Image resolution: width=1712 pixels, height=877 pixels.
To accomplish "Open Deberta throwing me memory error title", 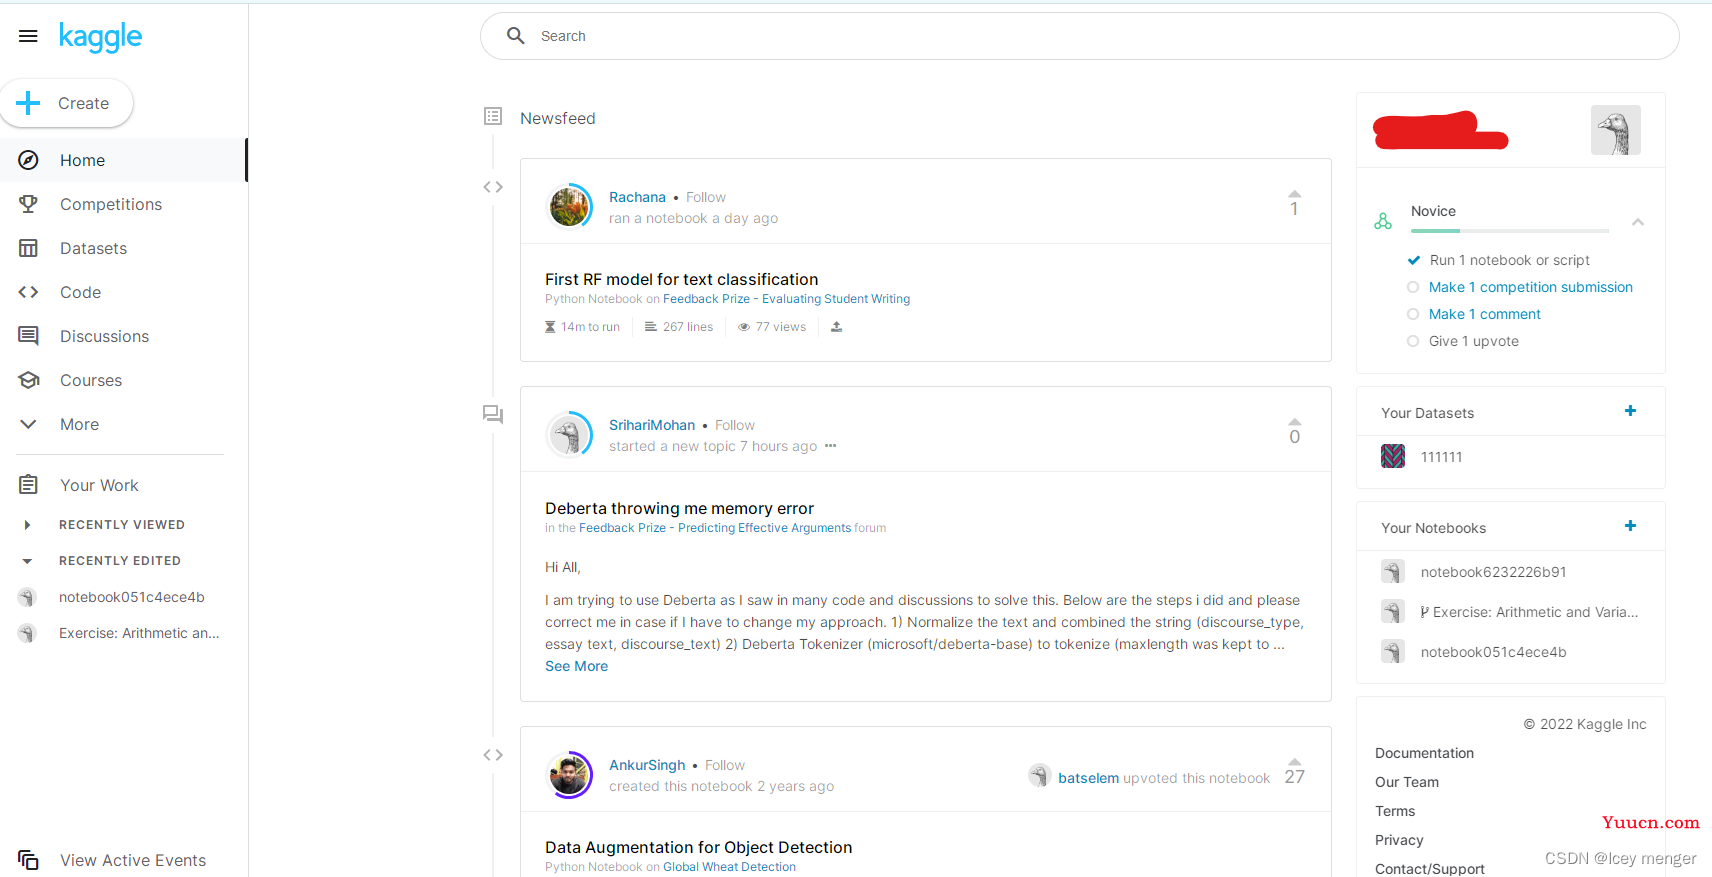I will point(679,508).
